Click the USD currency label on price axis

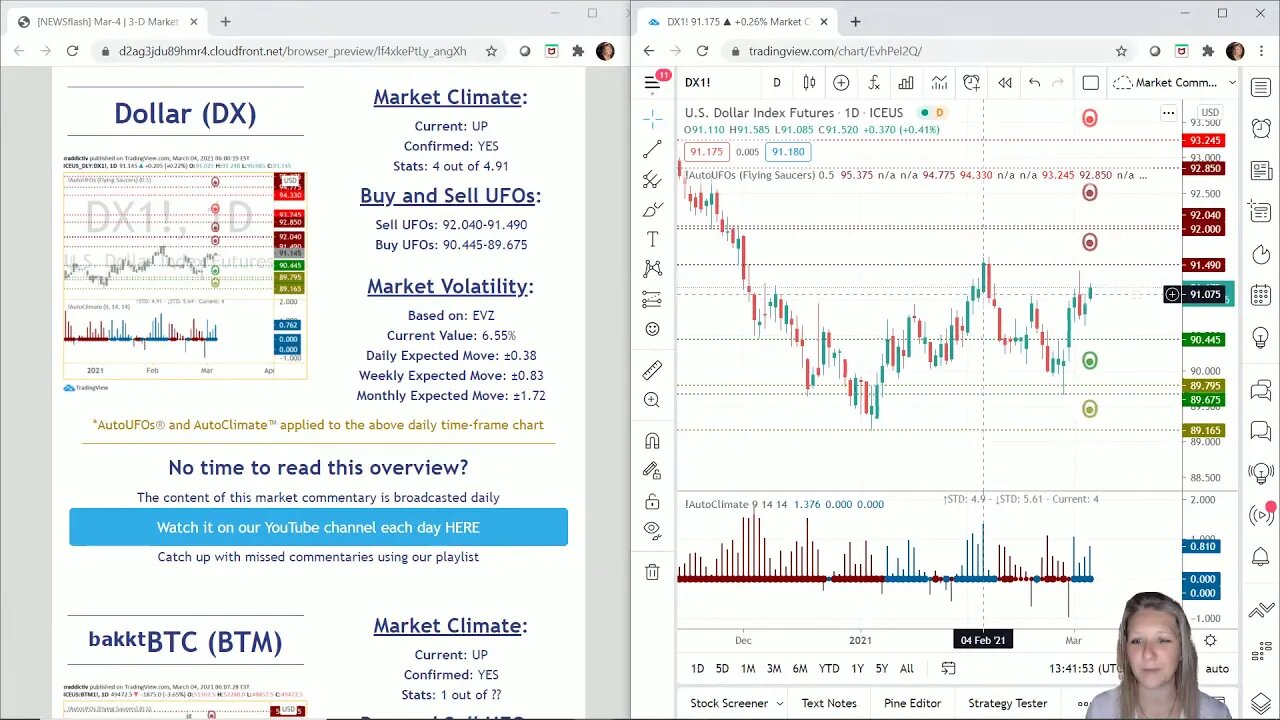click(1209, 112)
